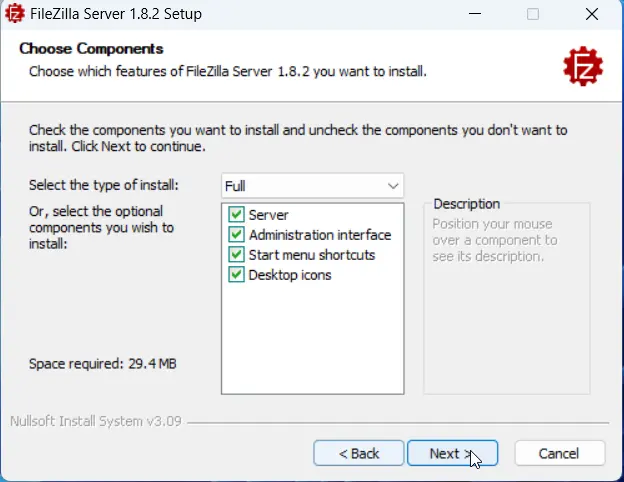Screen dimensions: 624x482
Task: Uncheck the Server component checkbox
Action: click(x=236, y=215)
